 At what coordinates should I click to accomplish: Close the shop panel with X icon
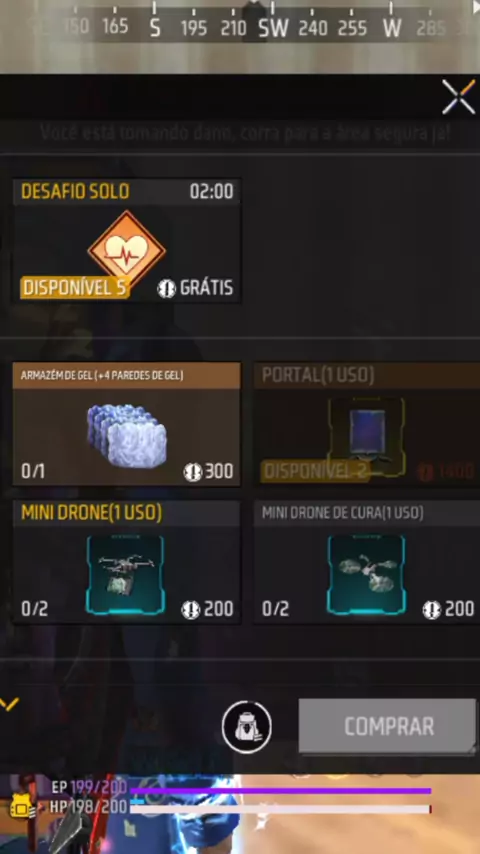pyautogui.click(x=459, y=97)
